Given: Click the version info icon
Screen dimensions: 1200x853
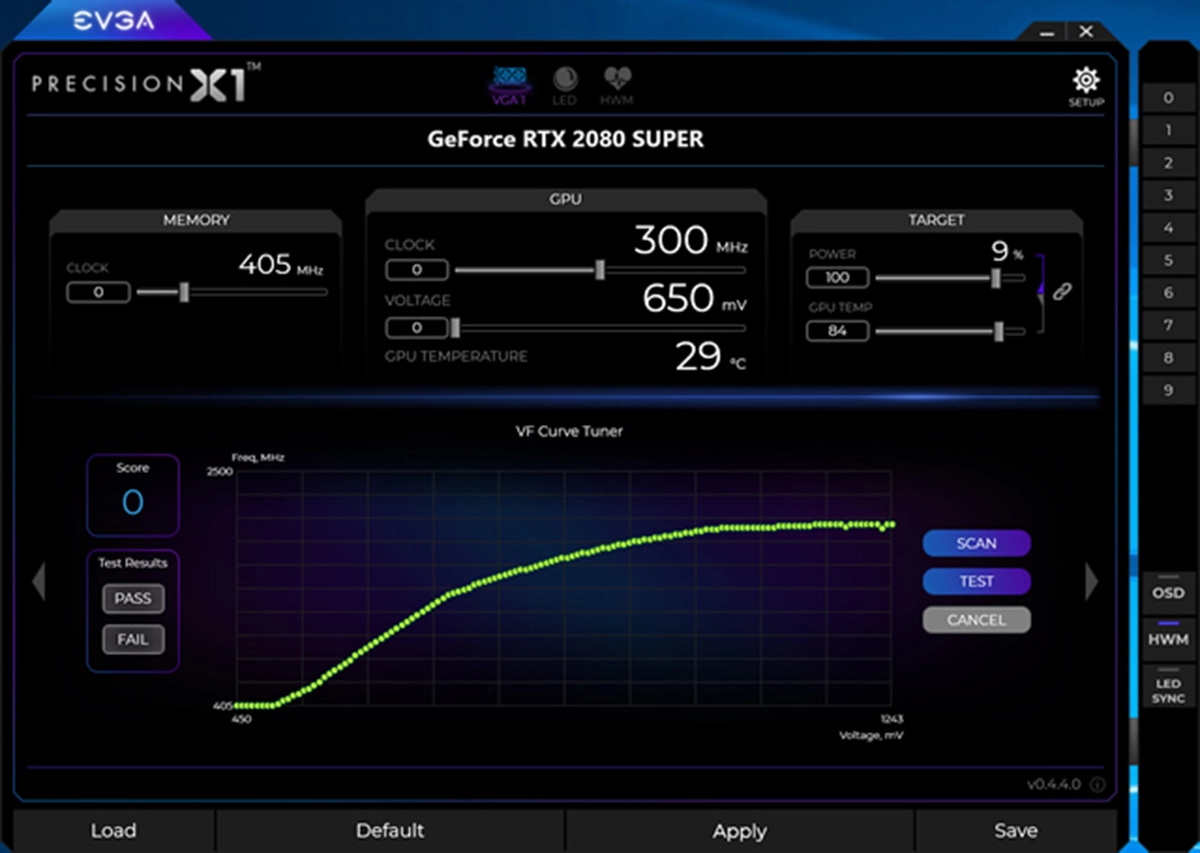Looking at the screenshot, I should pos(1097,784).
